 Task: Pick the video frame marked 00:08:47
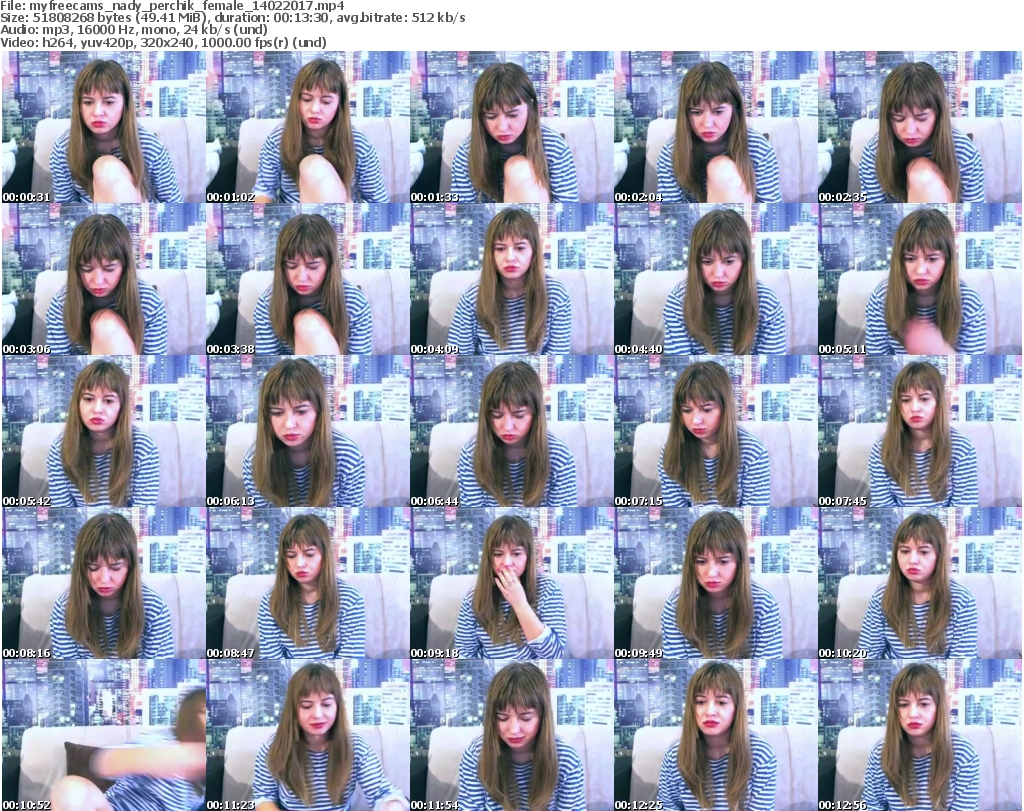308,583
